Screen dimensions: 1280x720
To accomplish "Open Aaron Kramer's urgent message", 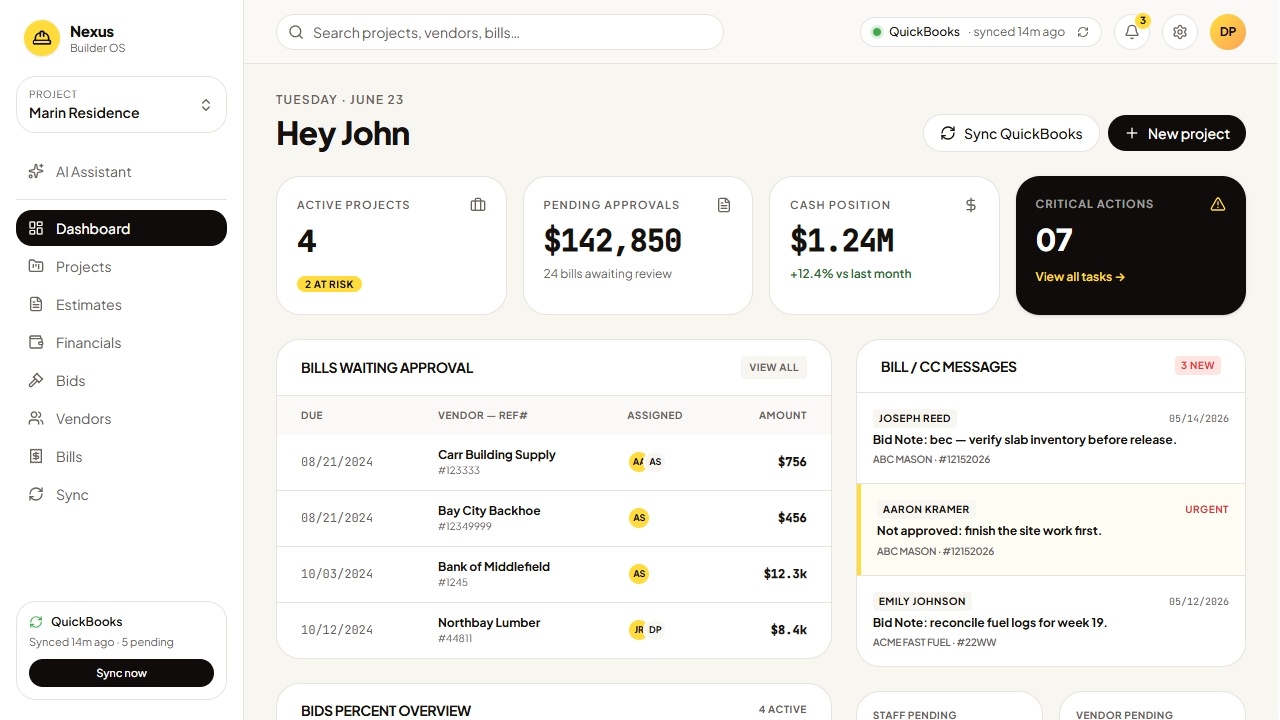I will point(1051,530).
